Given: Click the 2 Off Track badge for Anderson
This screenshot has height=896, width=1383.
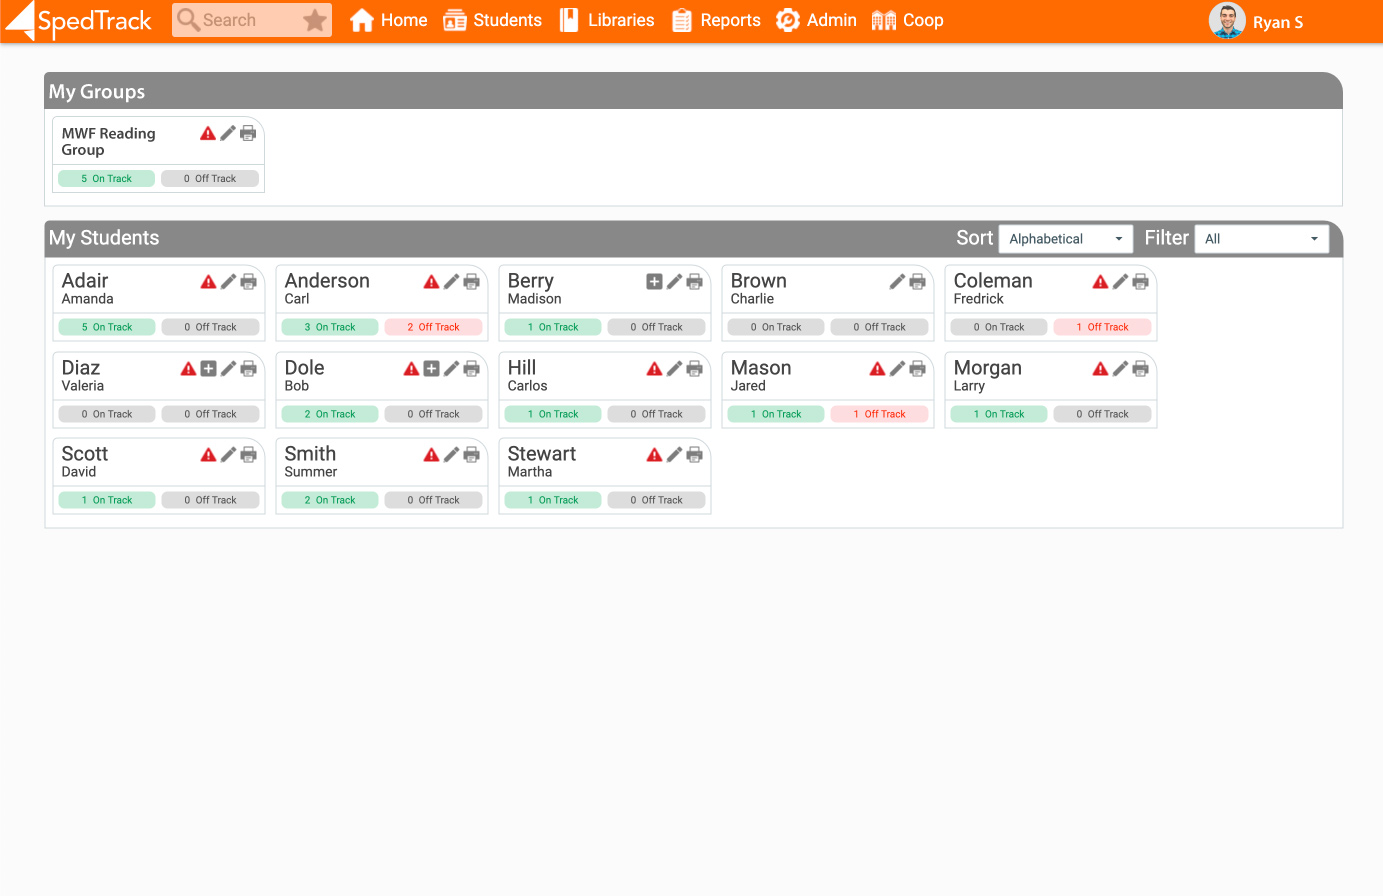Looking at the screenshot, I should pyautogui.click(x=433, y=327).
